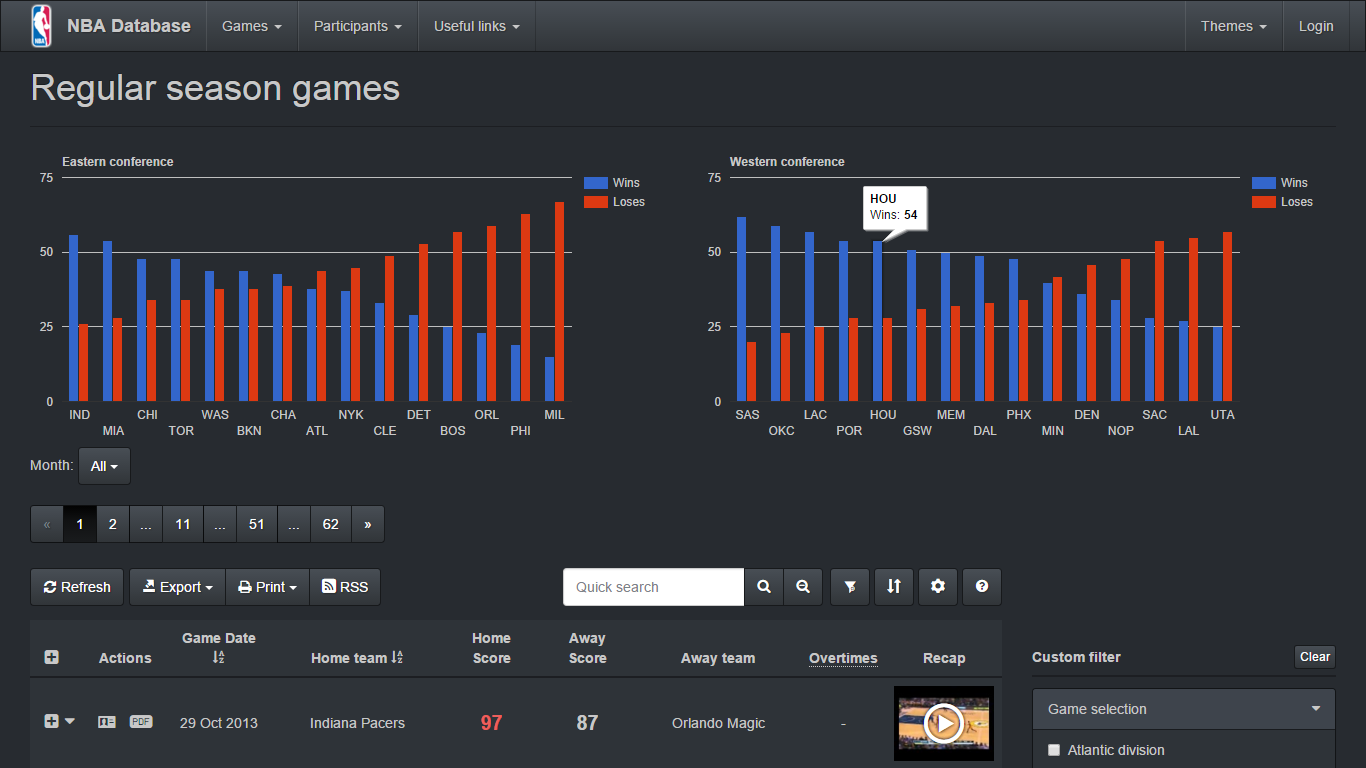The height and width of the screenshot is (768, 1366).
Task: Click the help question mark icon
Action: click(x=982, y=587)
